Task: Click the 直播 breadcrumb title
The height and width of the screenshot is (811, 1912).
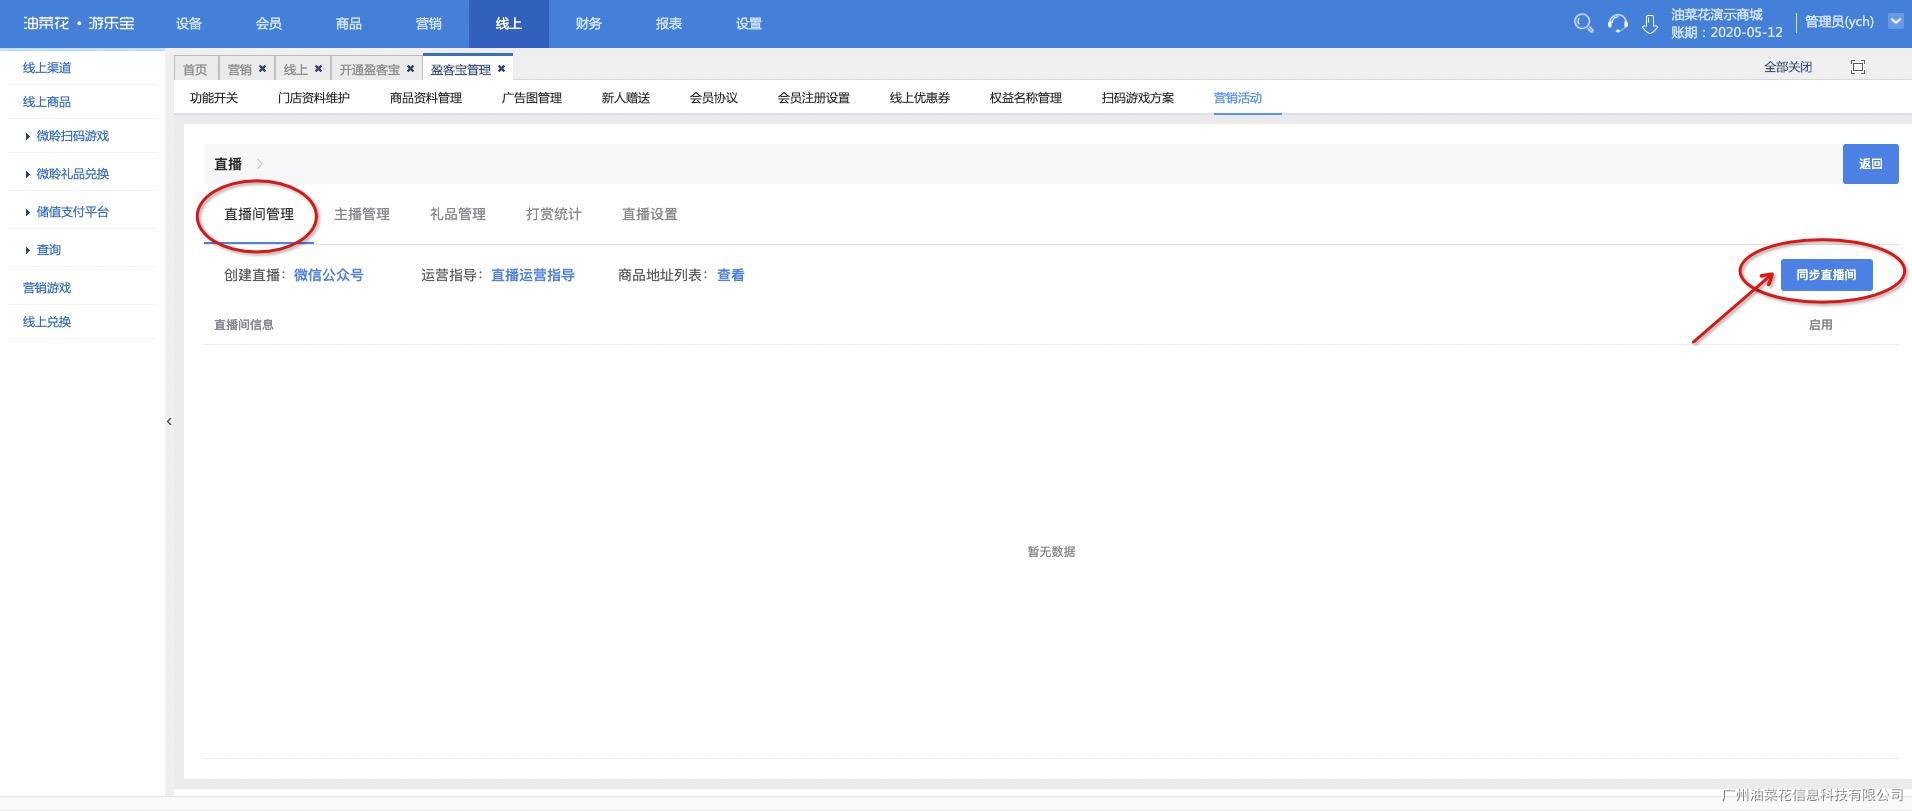Action: click(x=228, y=164)
